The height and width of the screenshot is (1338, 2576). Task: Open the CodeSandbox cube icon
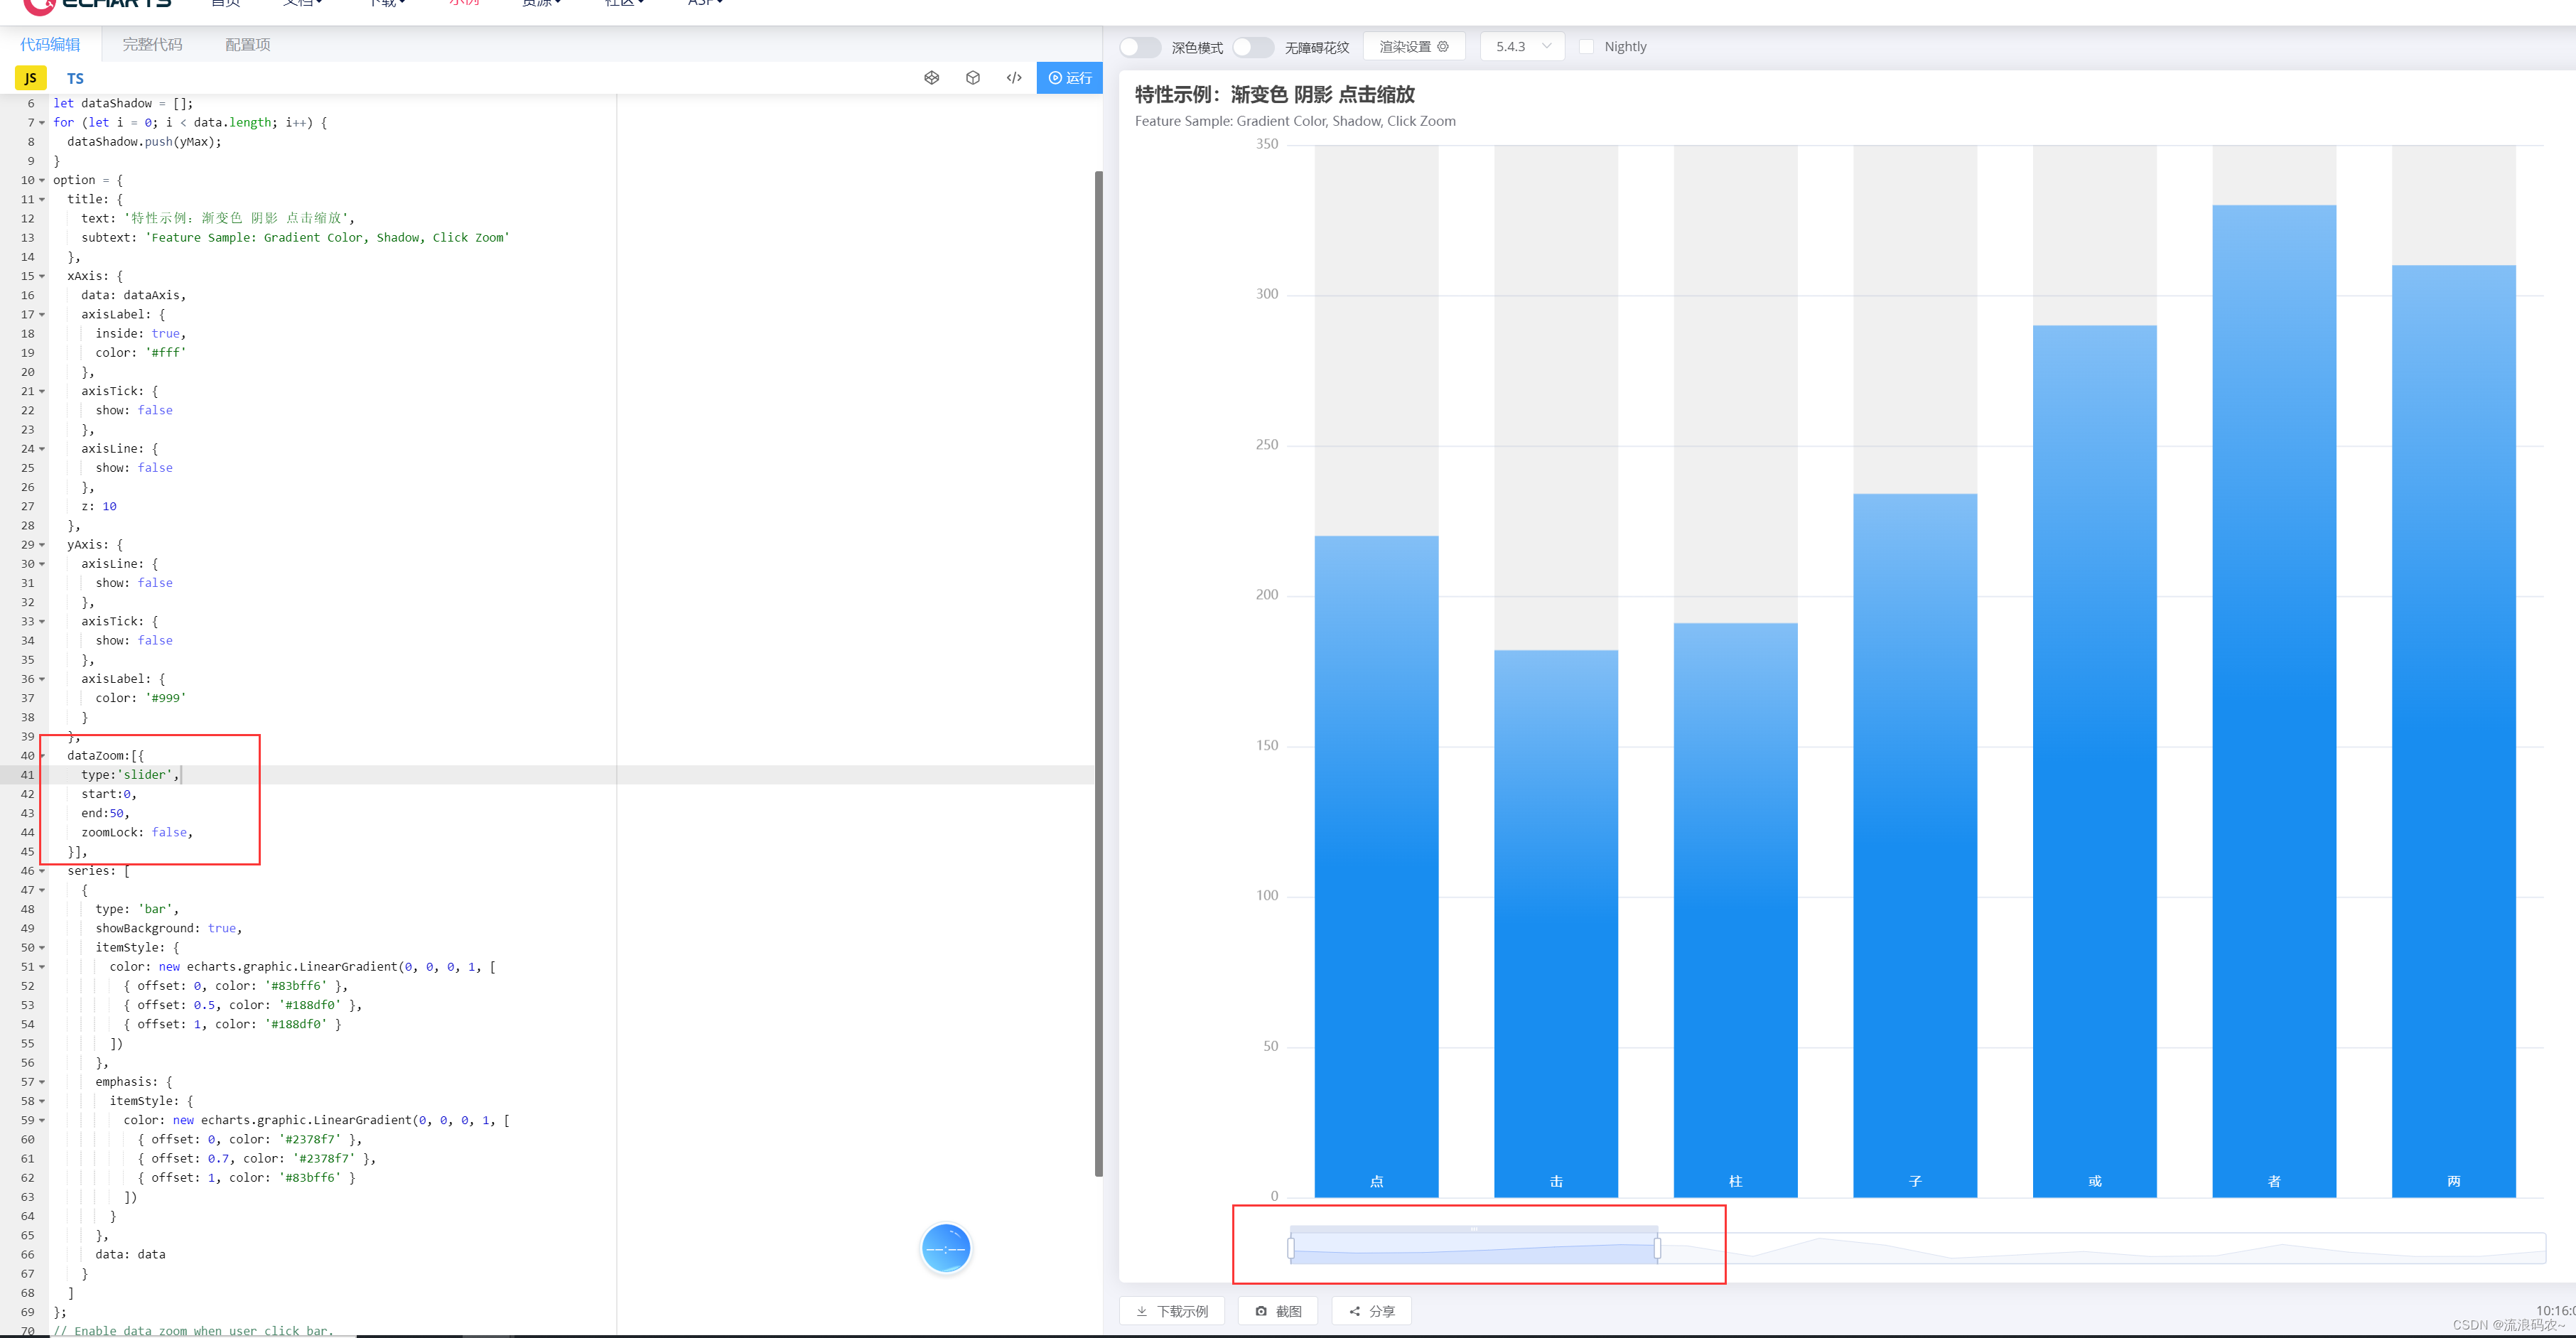[972, 78]
